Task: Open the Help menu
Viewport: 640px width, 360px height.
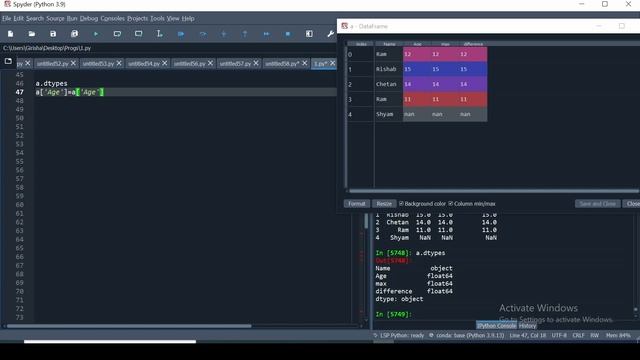Action: [x=188, y=18]
